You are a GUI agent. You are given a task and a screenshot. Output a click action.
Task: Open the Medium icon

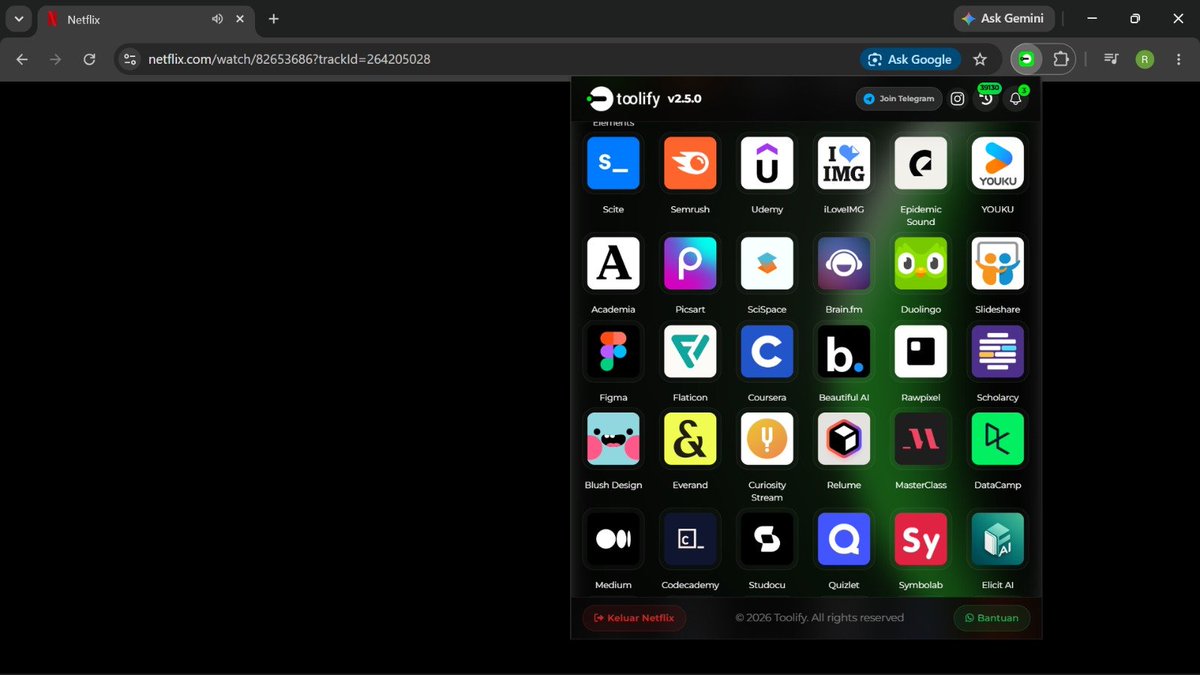click(613, 539)
